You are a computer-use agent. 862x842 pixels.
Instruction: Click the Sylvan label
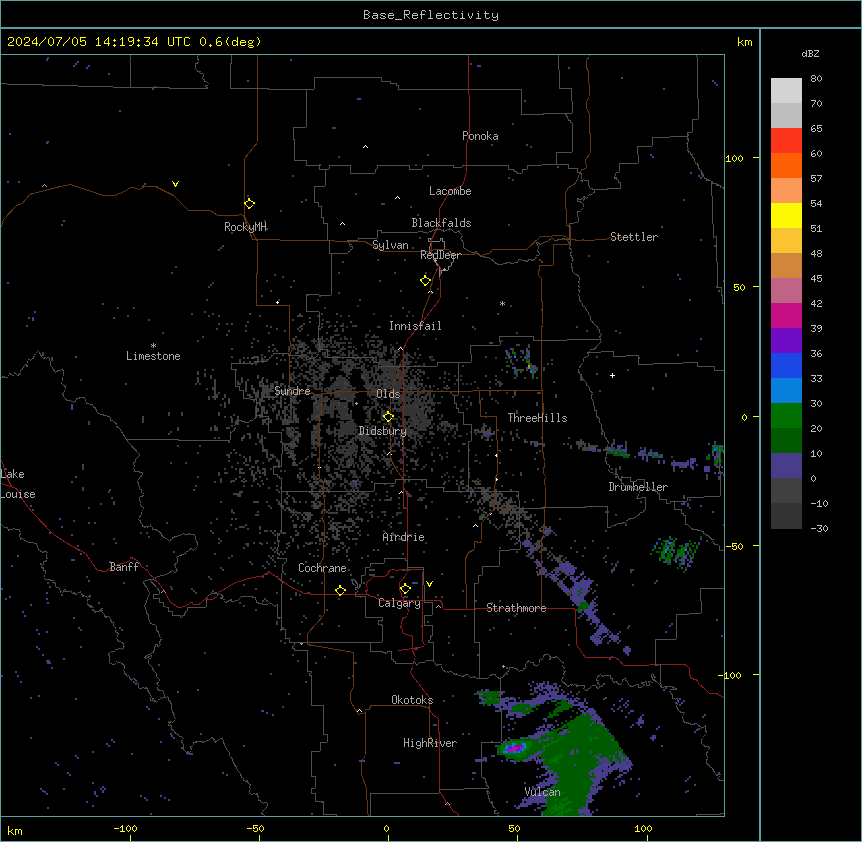click(x=390, y=245)
